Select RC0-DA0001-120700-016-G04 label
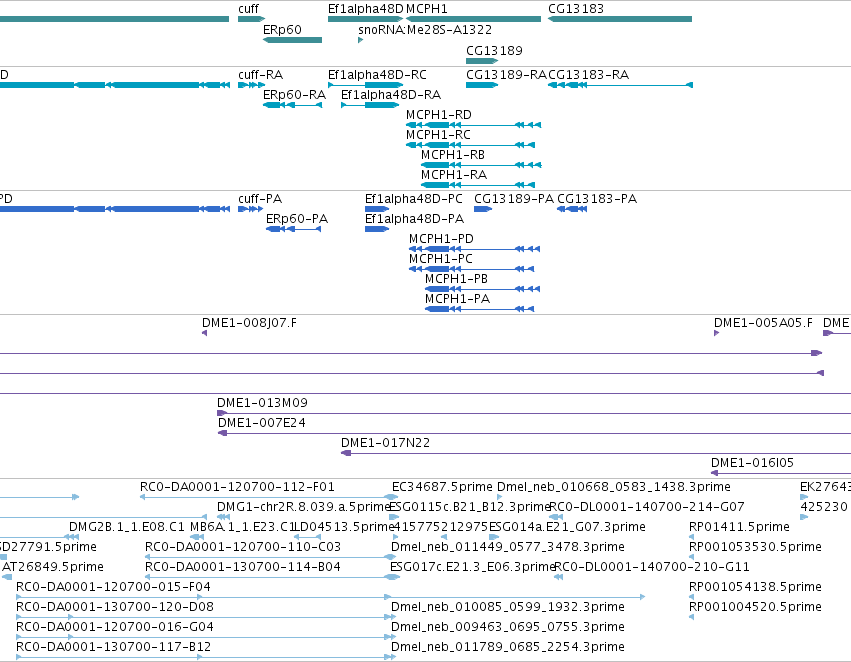Screen dimensions: 851x662 pyautogui.click(x=115, y=628)
